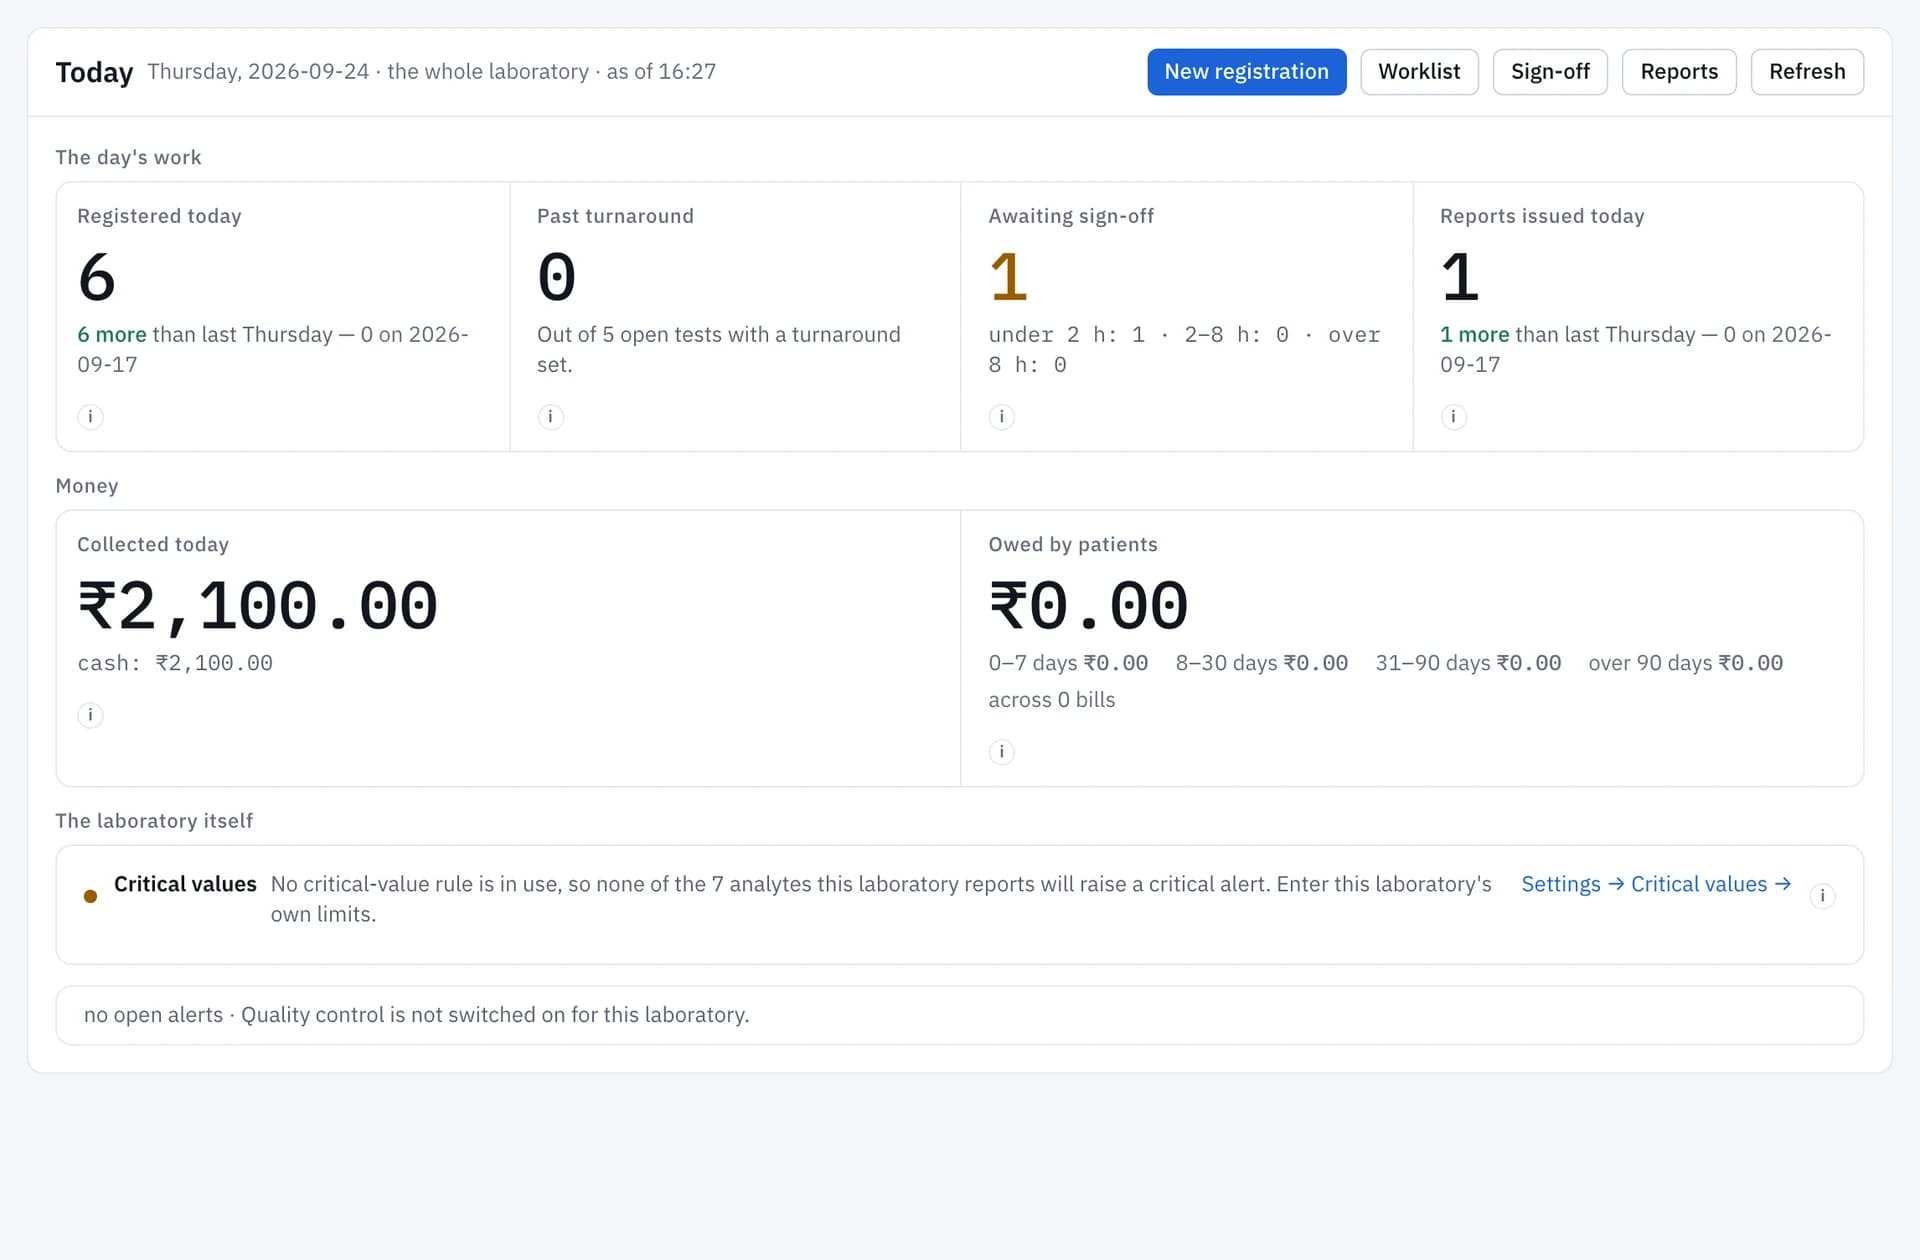Click the 'over 90 days ₹0.00' aging bucket
Screen dimensions: 1920x1260
1686,663
